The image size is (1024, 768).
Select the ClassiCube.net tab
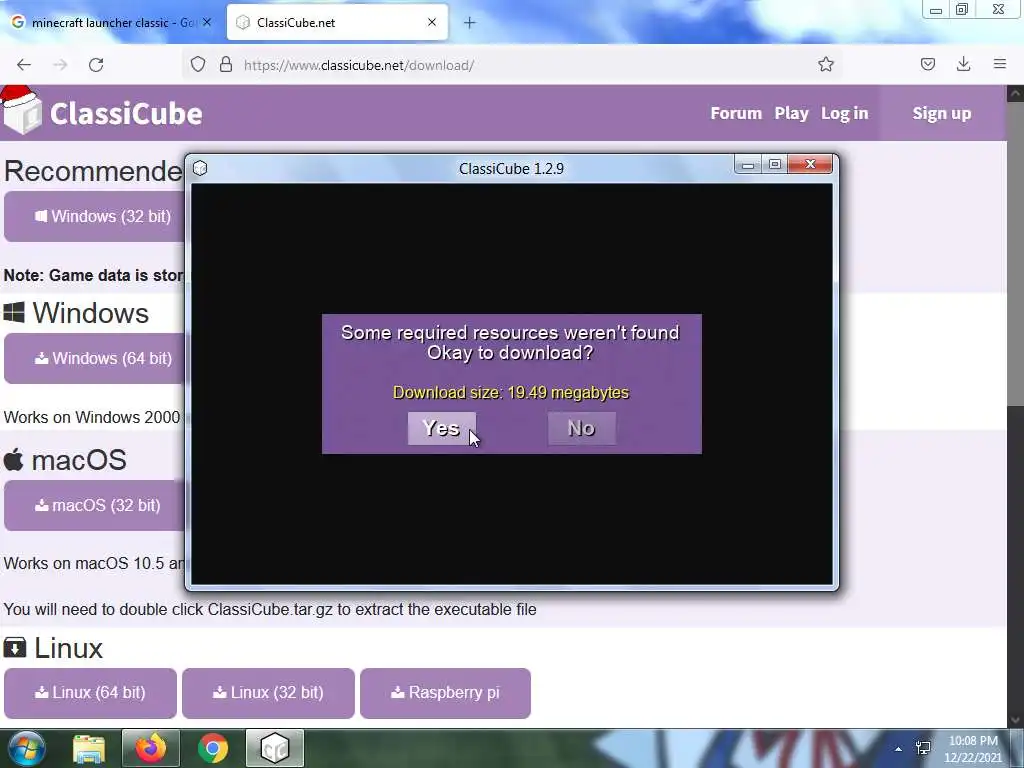[337, 23]
